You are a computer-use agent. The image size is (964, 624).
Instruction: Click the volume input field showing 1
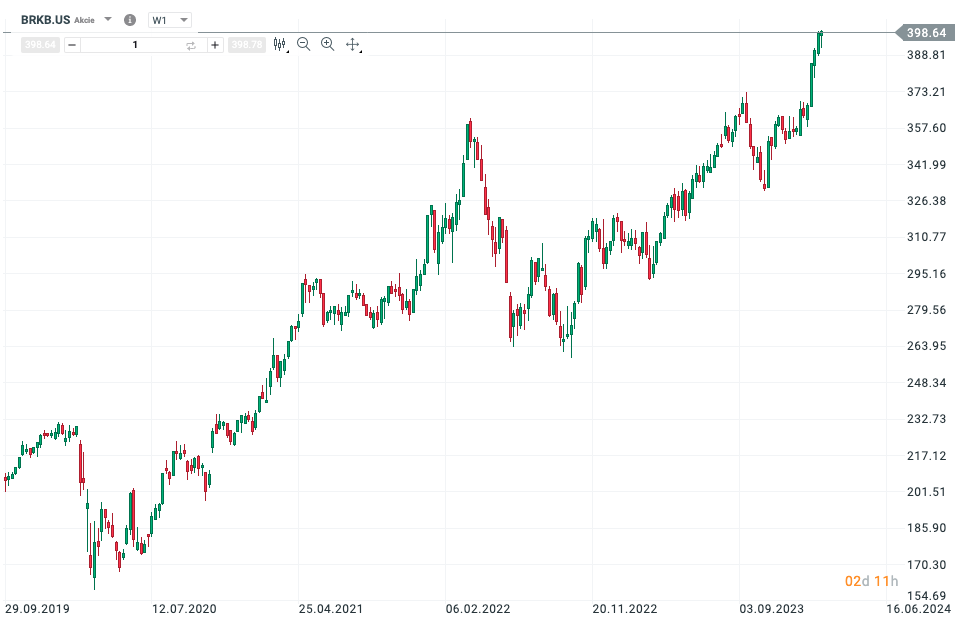135,45
